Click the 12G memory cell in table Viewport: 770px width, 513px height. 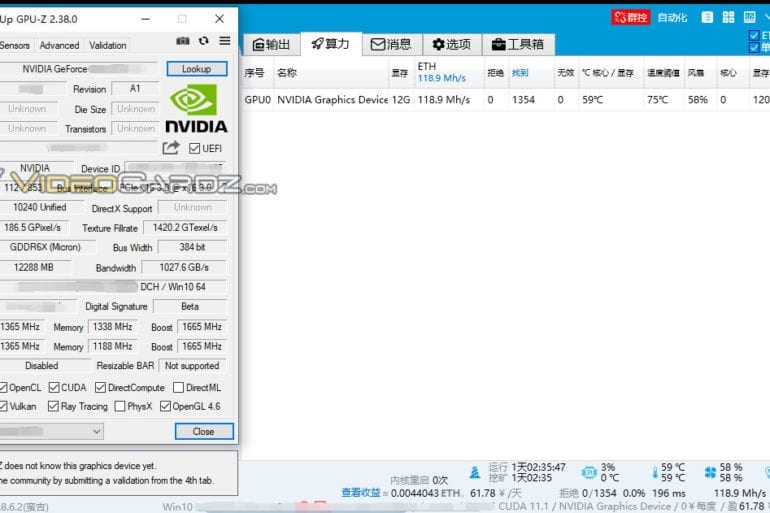click(x=401, y=100)
